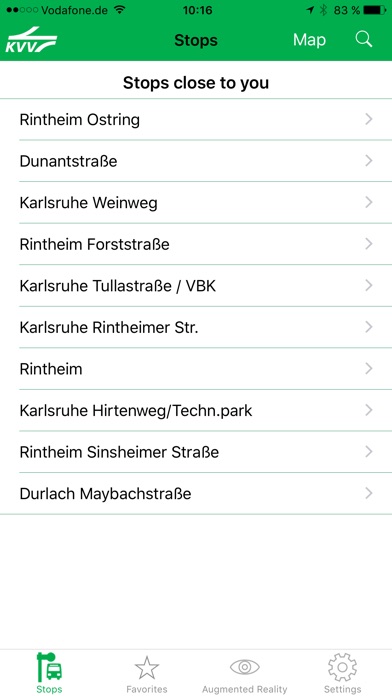Select Karlsruhe Rintheimer Str. stop
This screenshot has width=392, height=696.
[x=196, y=327]
